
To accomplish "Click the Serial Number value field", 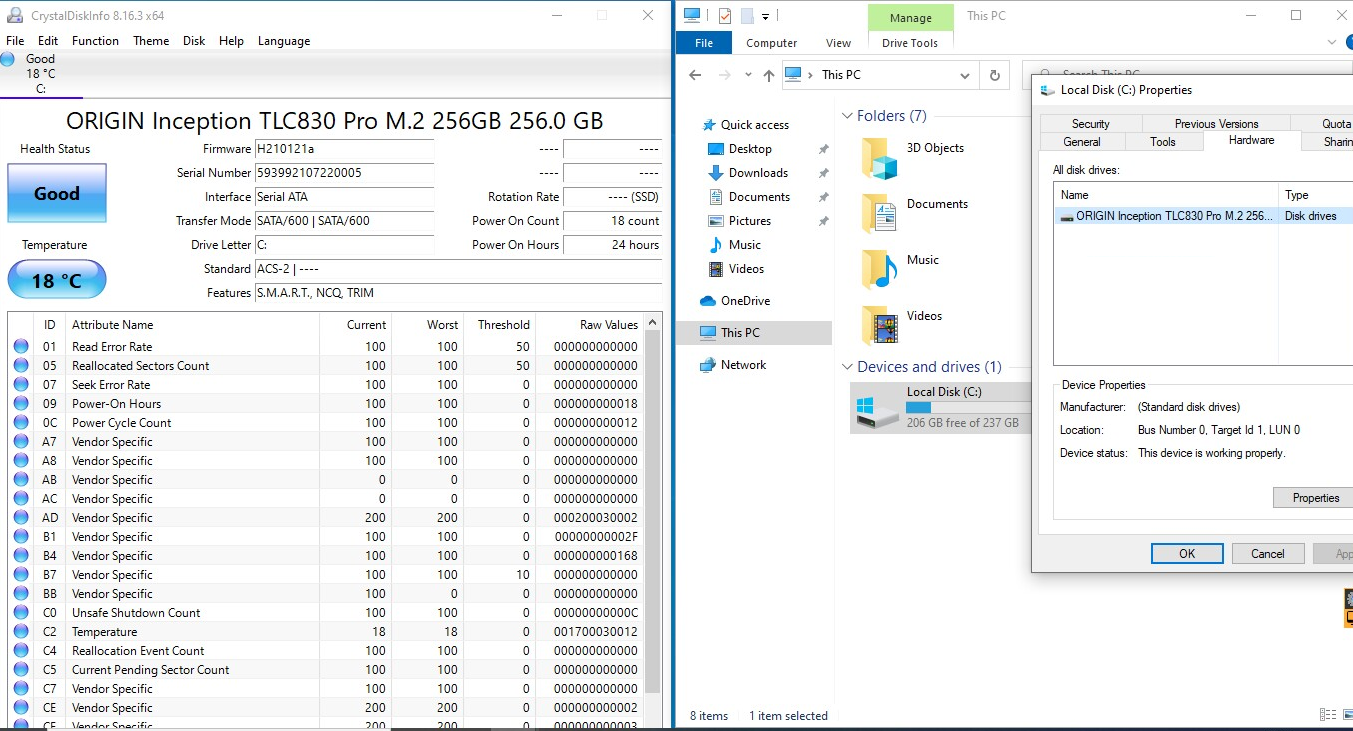I will coord(344,173).
